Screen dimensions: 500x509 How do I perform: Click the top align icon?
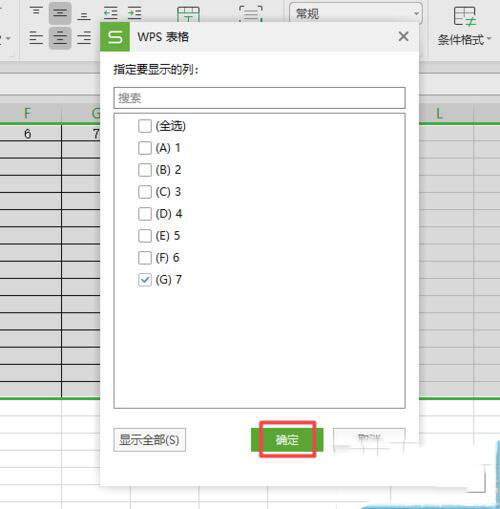[x=36, y=12]
